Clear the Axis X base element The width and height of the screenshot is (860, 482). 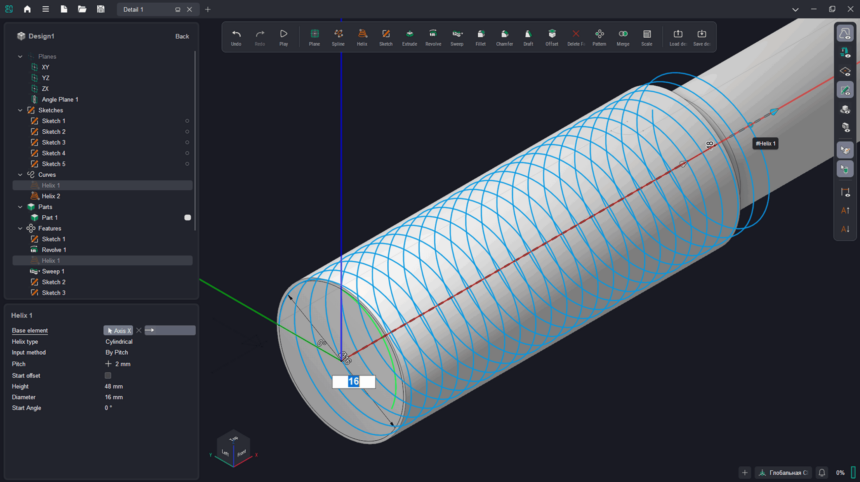coord(139,330)
